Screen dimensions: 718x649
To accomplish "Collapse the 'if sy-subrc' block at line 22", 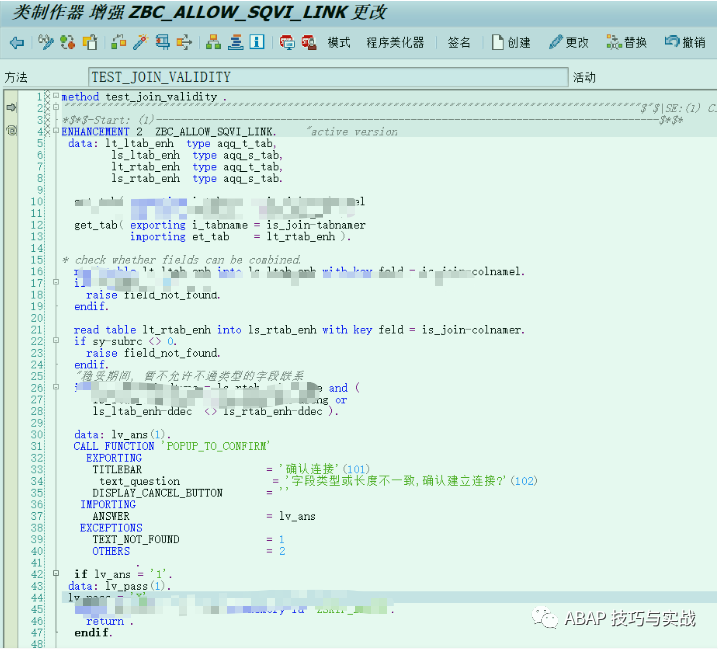I will (x=56, y=340).
